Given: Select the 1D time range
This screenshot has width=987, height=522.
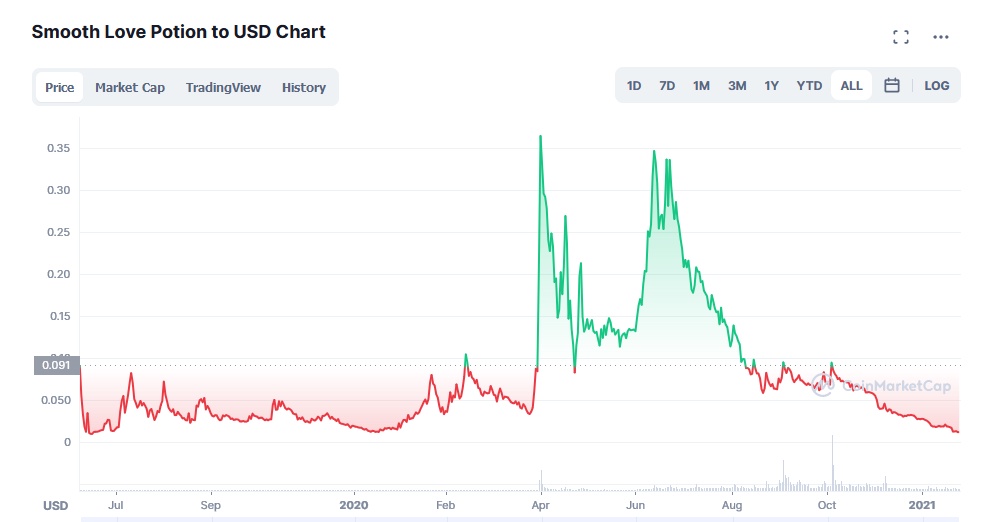Looking at the screenshot, I should [634, 86].
